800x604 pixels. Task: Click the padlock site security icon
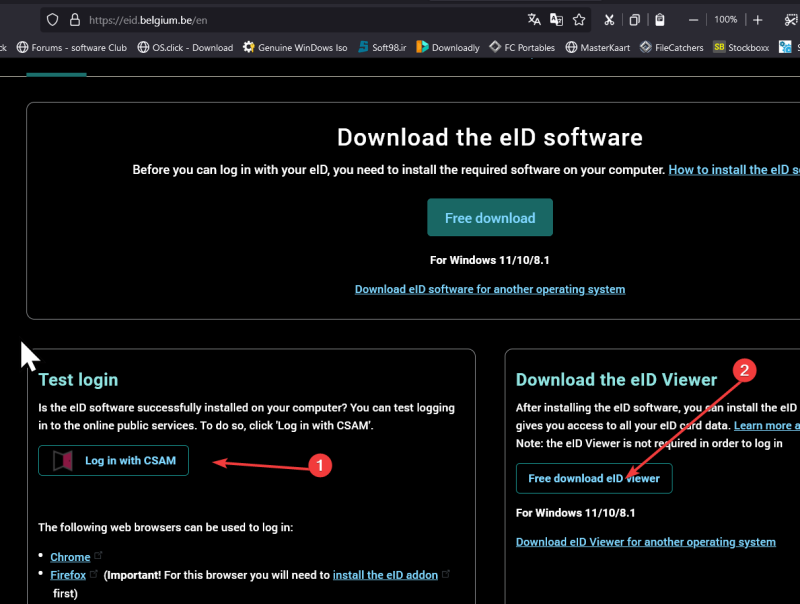(x=73, y=19)
